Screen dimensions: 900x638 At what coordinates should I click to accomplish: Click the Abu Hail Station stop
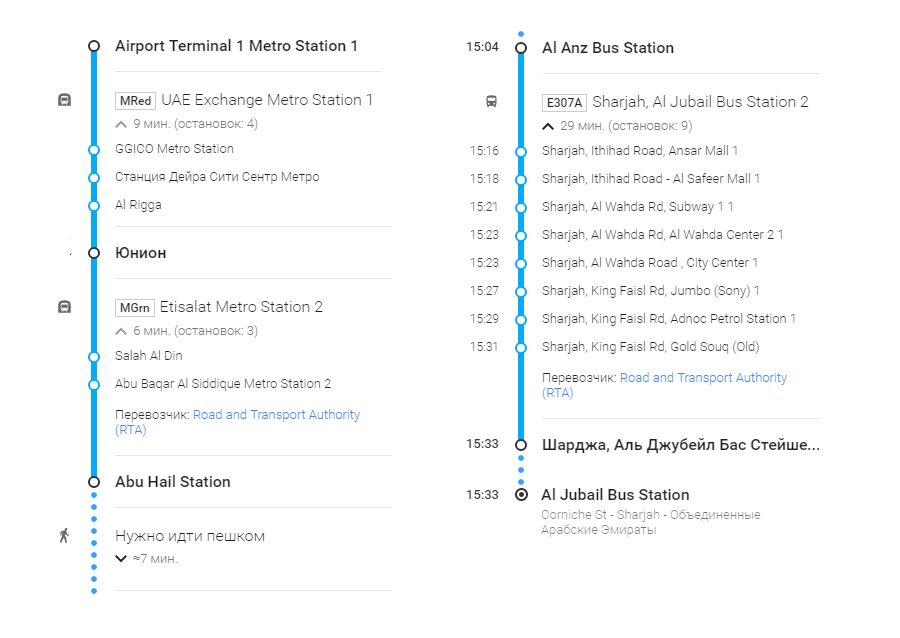coord(172,482)
